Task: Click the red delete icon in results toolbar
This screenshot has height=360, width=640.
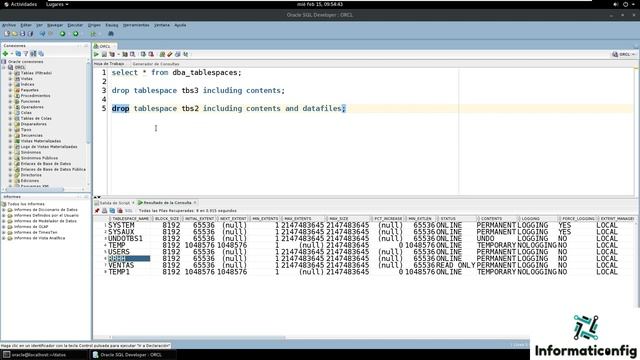Action: pyautogui.click(x=120, y=211)
